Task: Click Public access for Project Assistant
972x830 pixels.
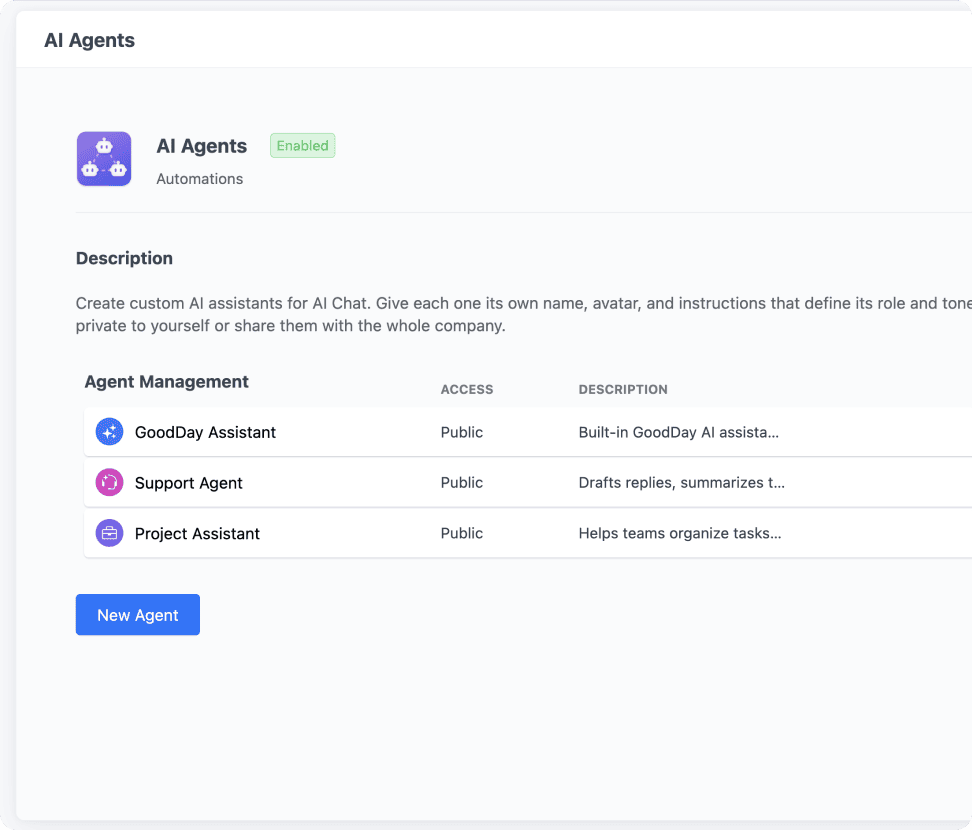Action: (462, 533)
